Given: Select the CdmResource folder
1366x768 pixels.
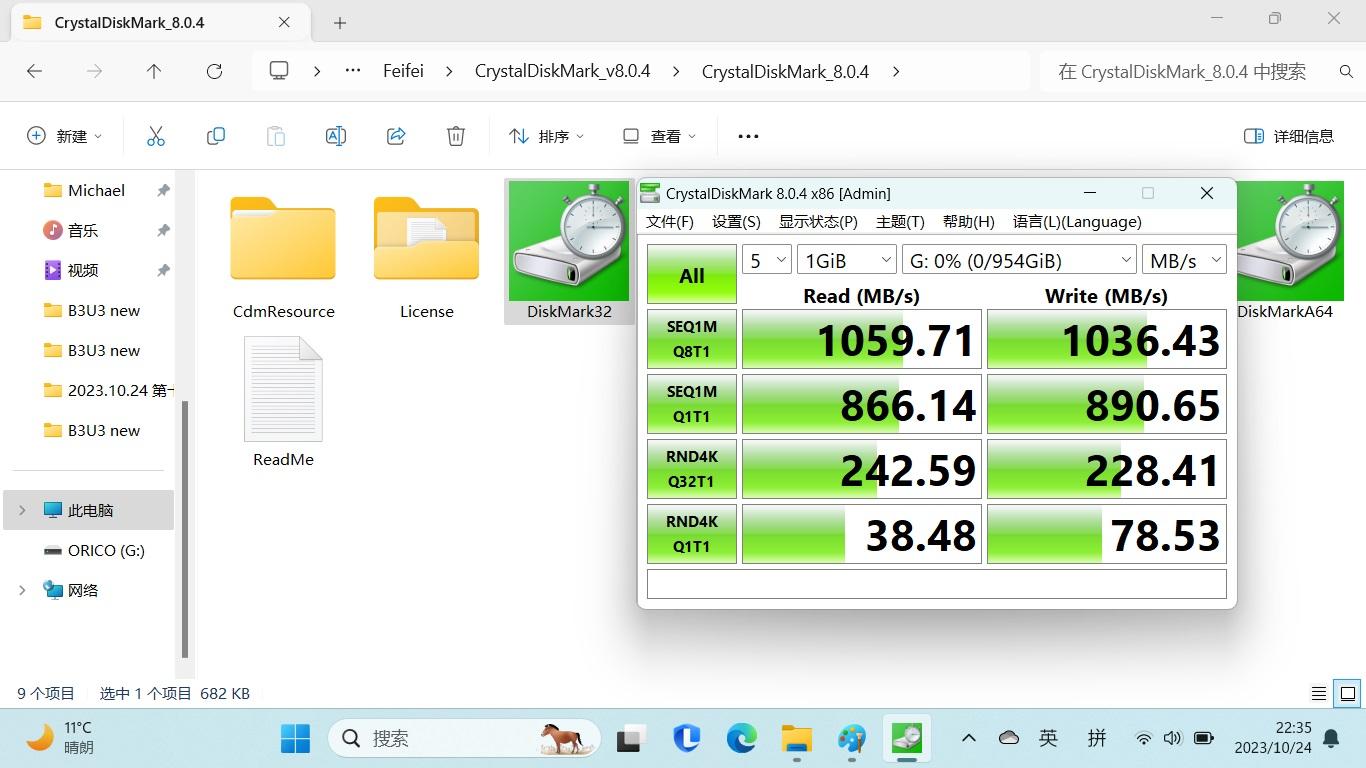Looking at the screenshot, I should pos(283,258).
